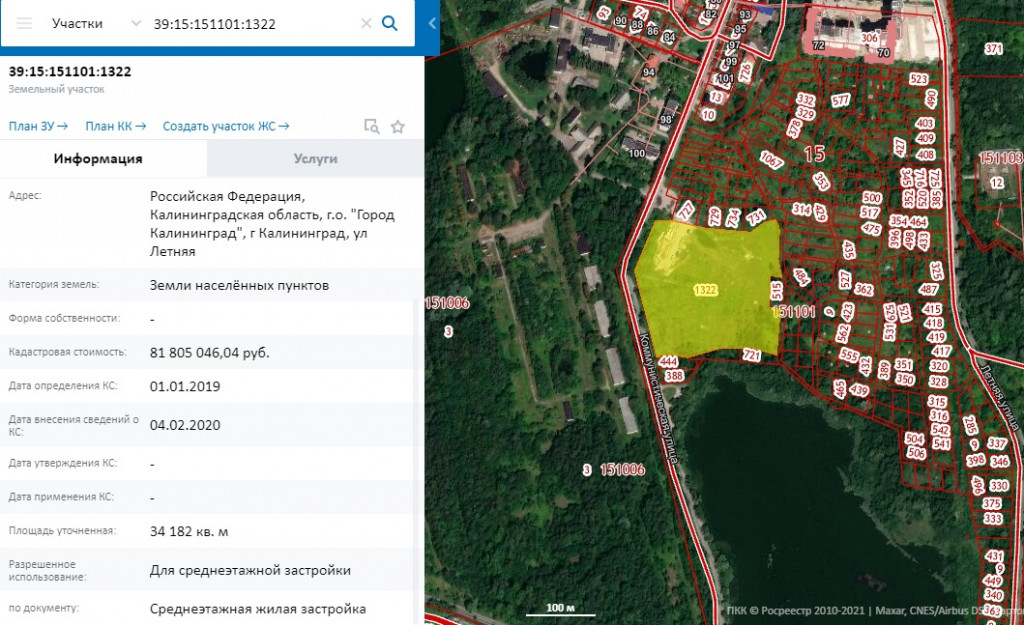This screenshot has height=625, width=1024.
Task: Click parcel label 1067 on map
Action: click(771, 159)
